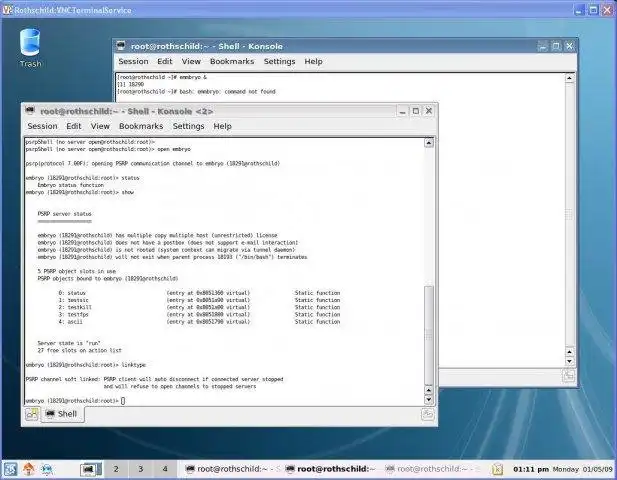Click the Konsole <2> title bar text
Screen dimensions: 617x480
click(126, 111)
